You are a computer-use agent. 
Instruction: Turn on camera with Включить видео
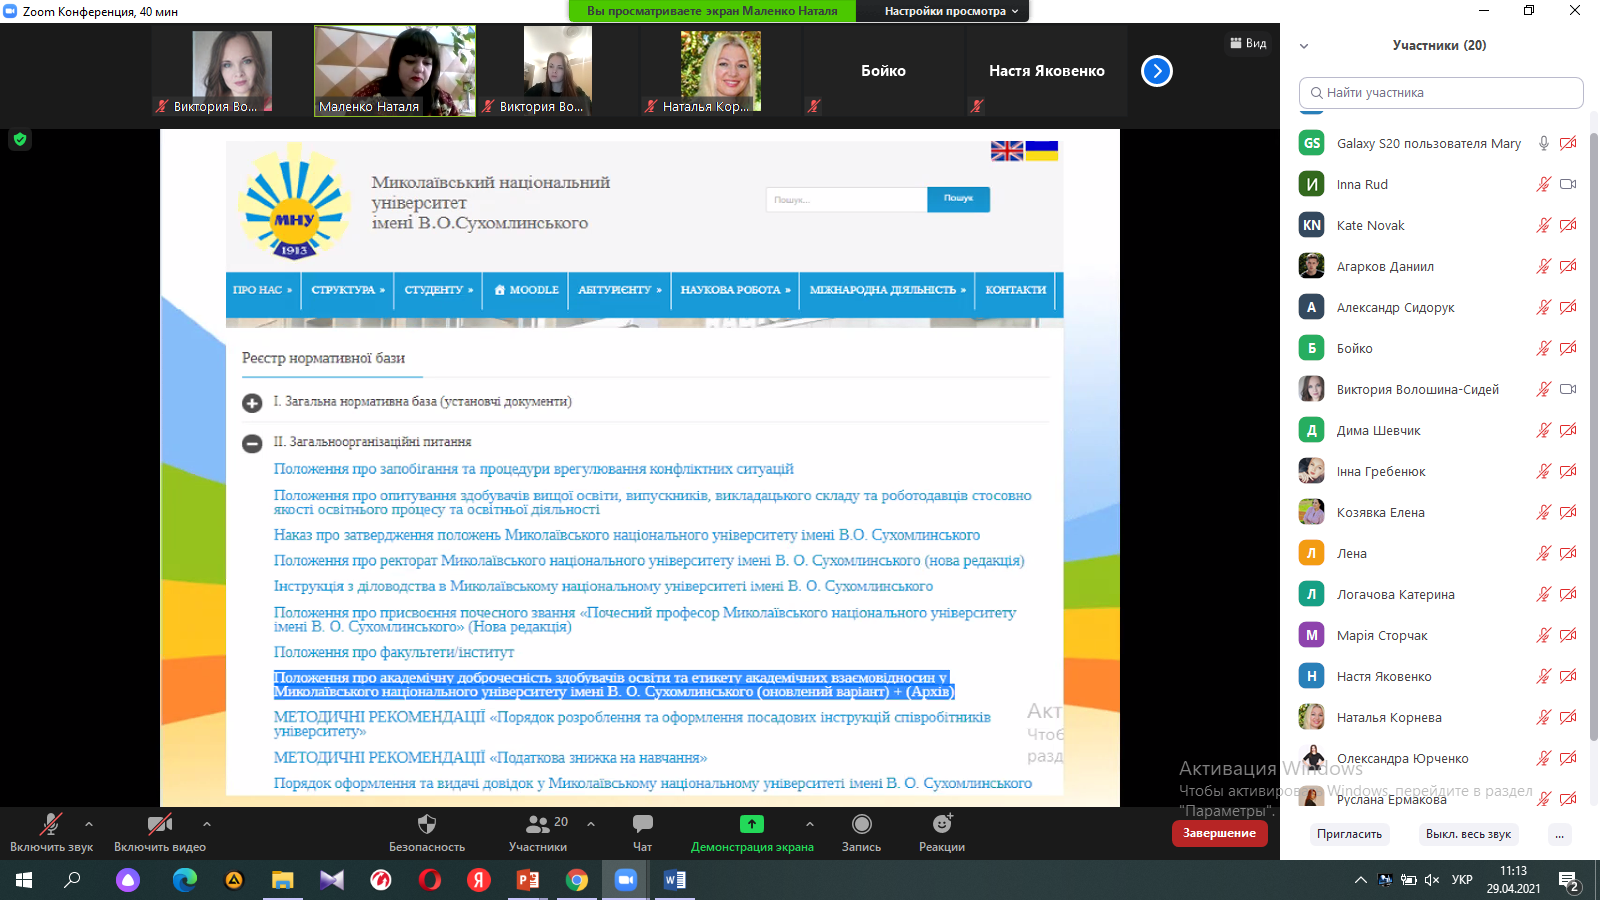tap(159, 825)
